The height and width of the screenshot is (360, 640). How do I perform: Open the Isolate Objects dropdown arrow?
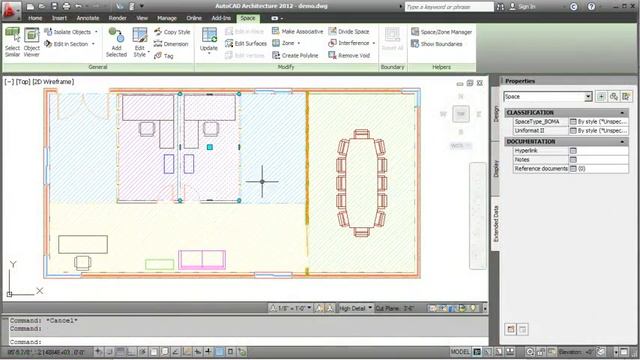pos(96,32)
